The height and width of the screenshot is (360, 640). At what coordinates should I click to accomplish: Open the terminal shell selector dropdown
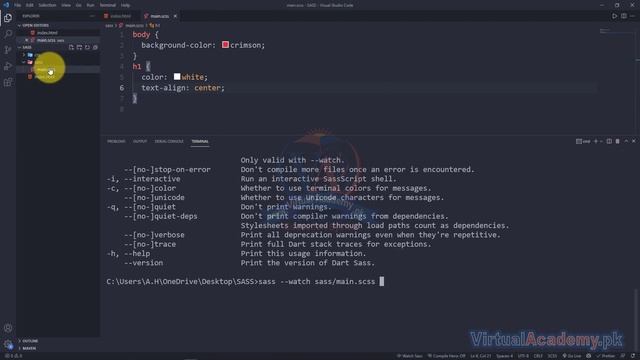583,141
